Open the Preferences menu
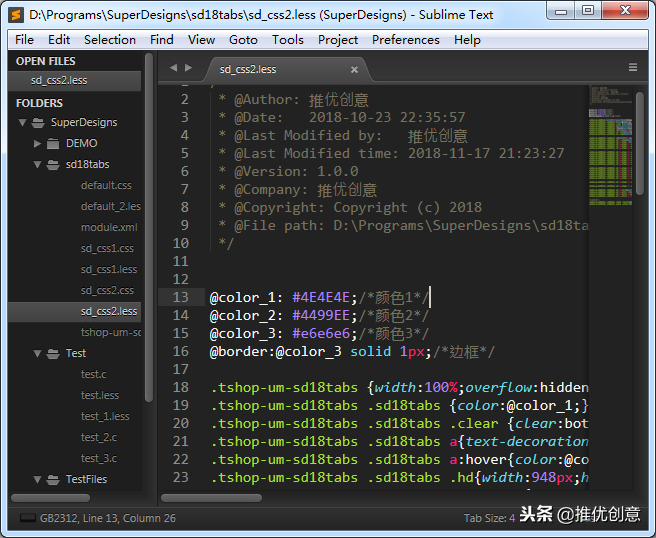 pyautogui.click(x=405, y=40)
